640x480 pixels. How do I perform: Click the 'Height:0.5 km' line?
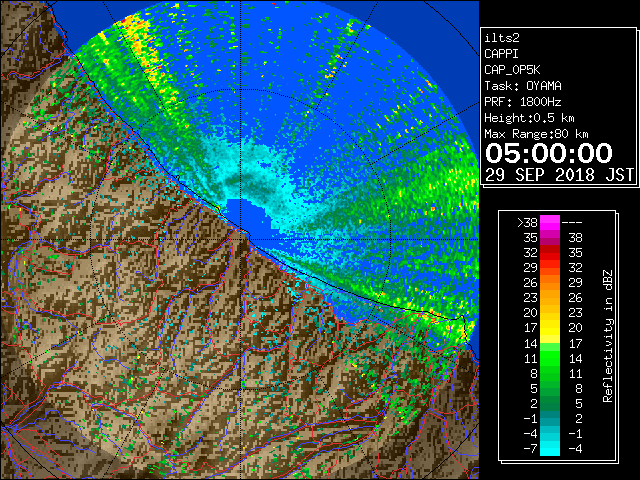pos(529,118)
